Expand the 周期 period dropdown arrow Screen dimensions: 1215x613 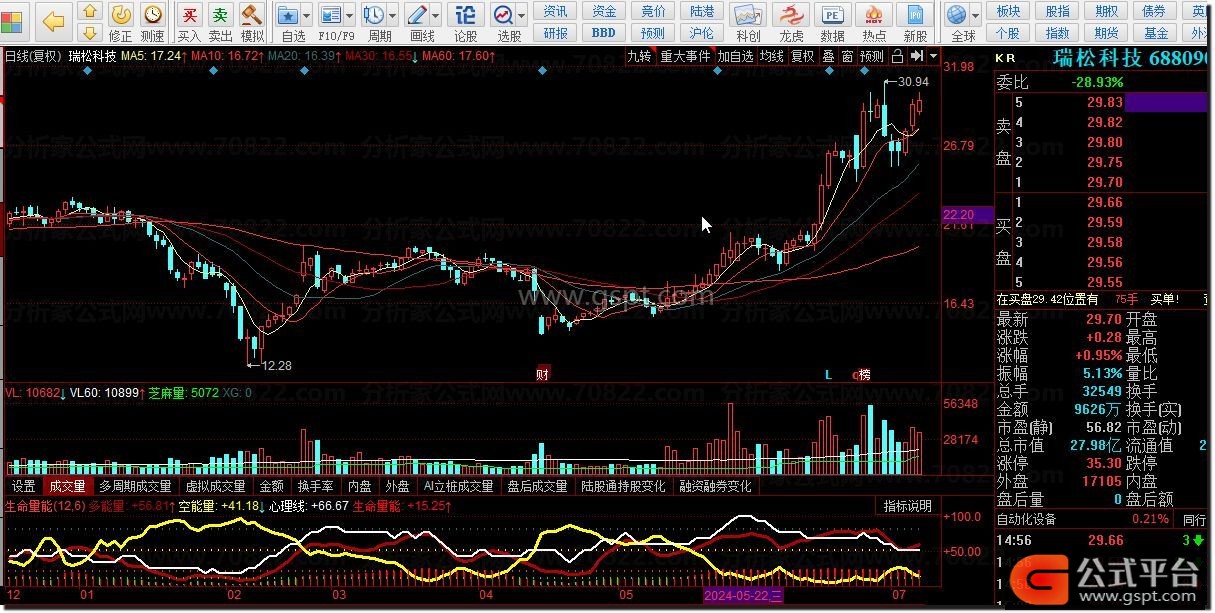(391, 15)
